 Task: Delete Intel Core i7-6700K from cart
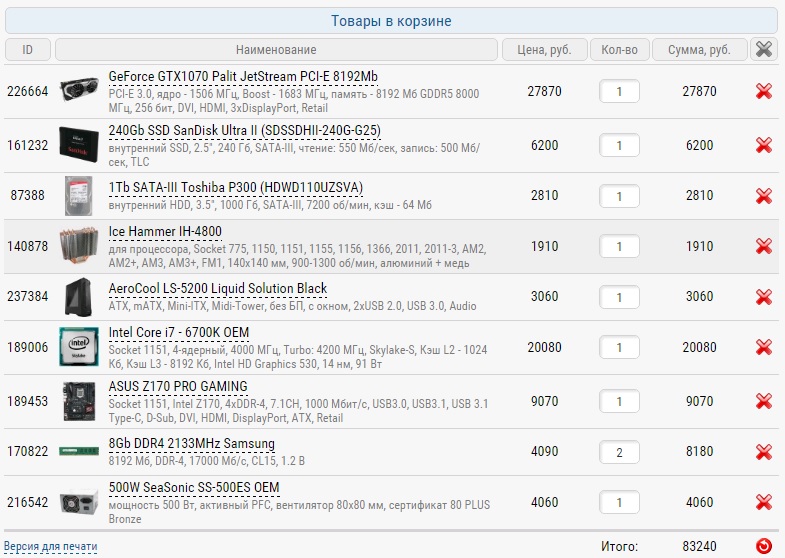[763, 347]
